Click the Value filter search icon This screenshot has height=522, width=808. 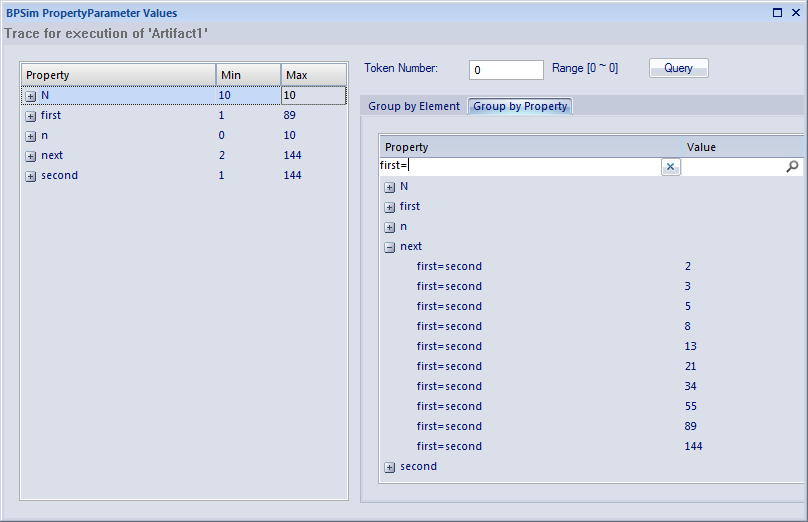point(792,167)
